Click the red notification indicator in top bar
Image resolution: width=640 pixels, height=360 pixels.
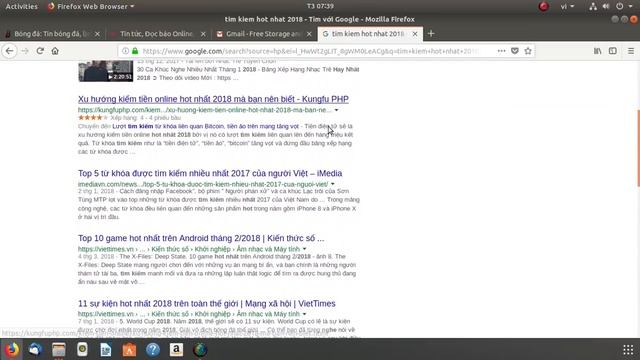pyautogui.click(x=543, y=6)
